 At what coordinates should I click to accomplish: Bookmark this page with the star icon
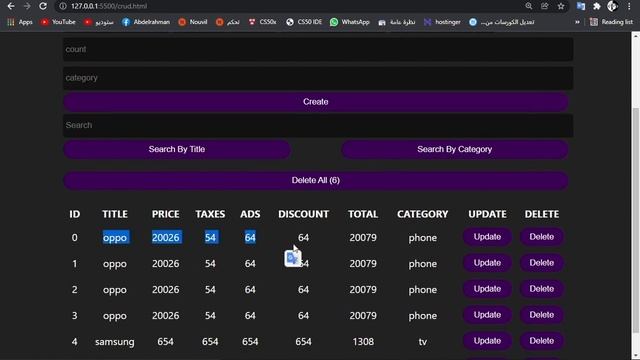pyautogui.click(x=561, y=6)
